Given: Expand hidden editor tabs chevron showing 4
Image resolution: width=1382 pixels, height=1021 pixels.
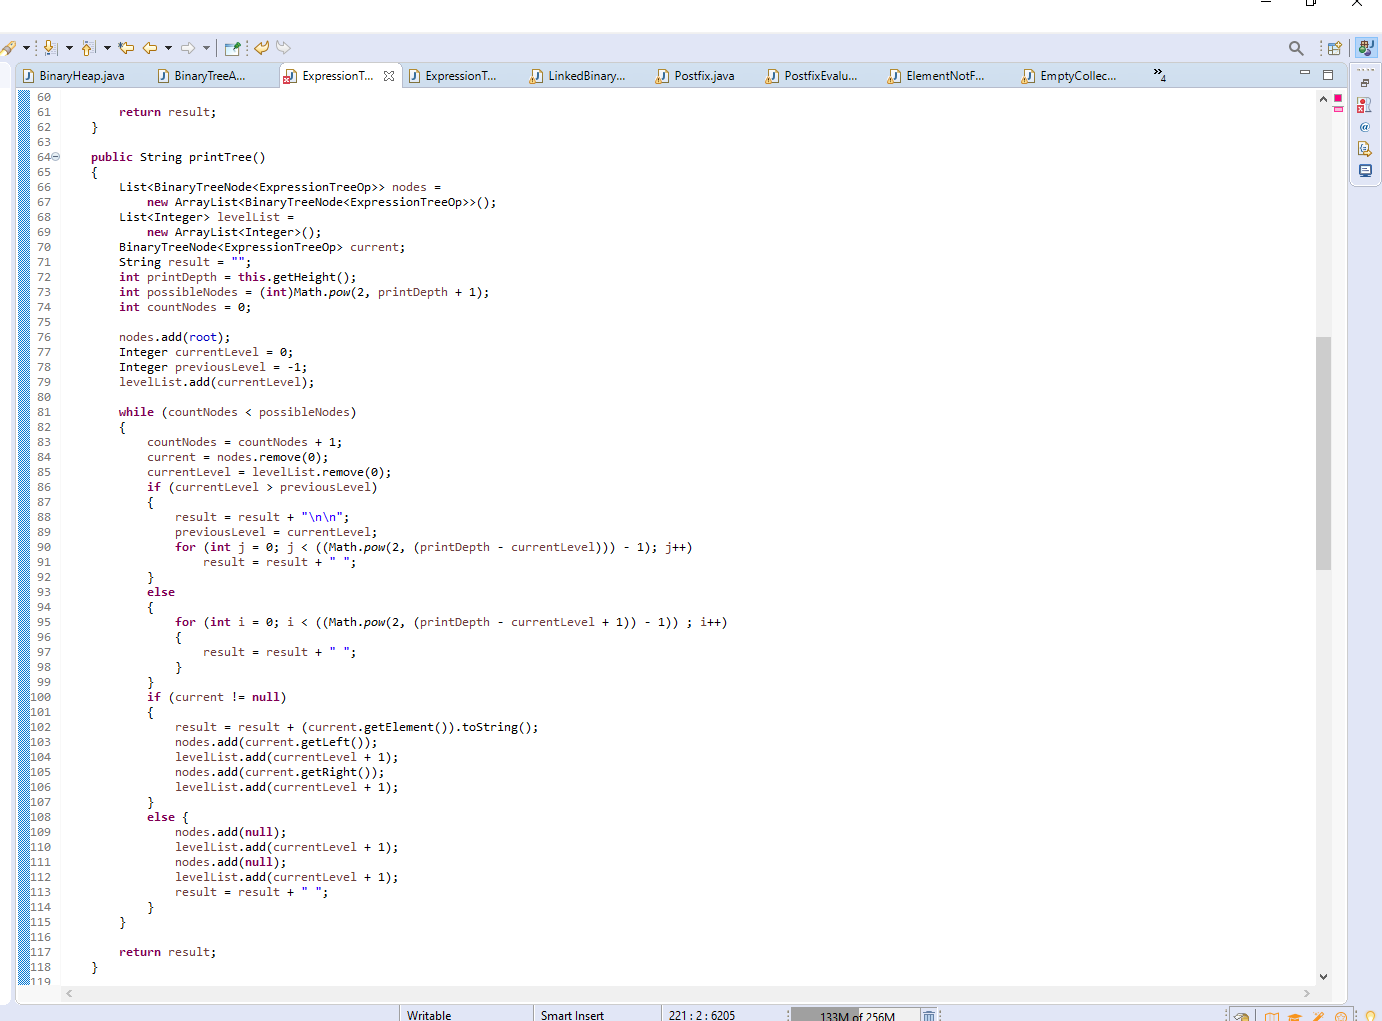Looking at the screenshot, I should pyautogui.click(x=1156, y=76).
